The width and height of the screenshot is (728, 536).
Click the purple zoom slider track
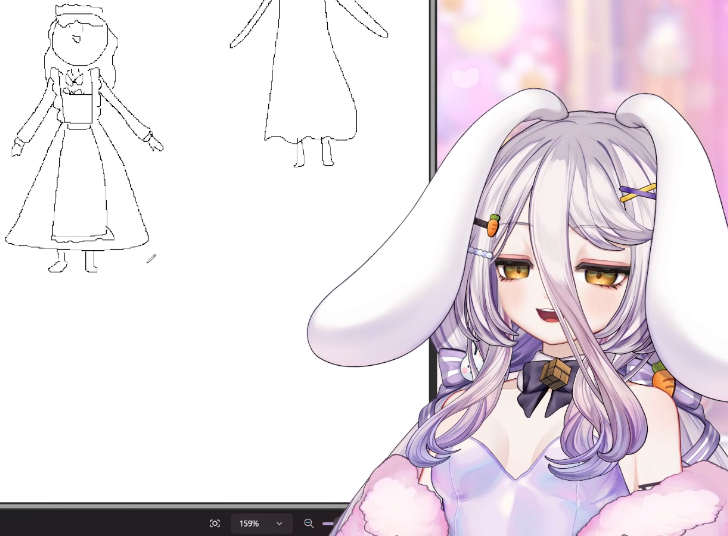click(328, 523)
